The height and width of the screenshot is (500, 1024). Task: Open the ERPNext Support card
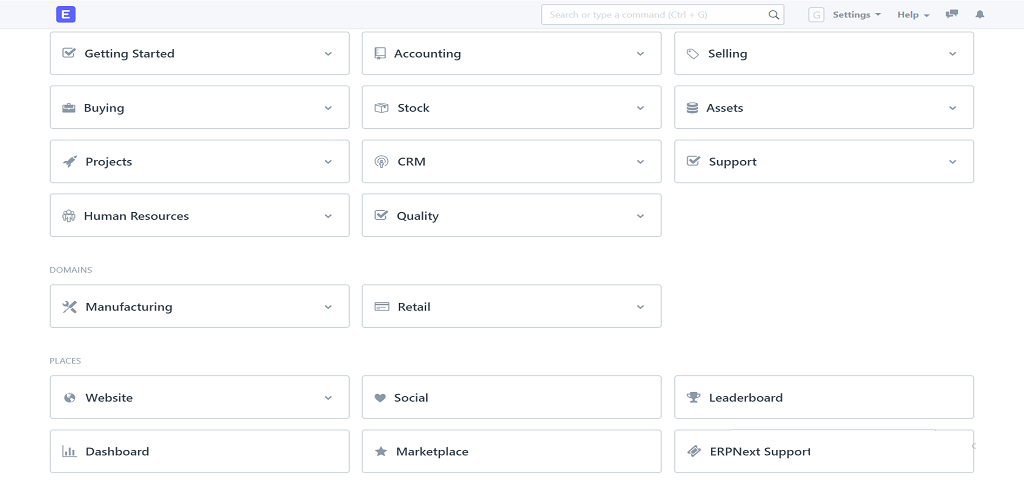pos(824,451)
